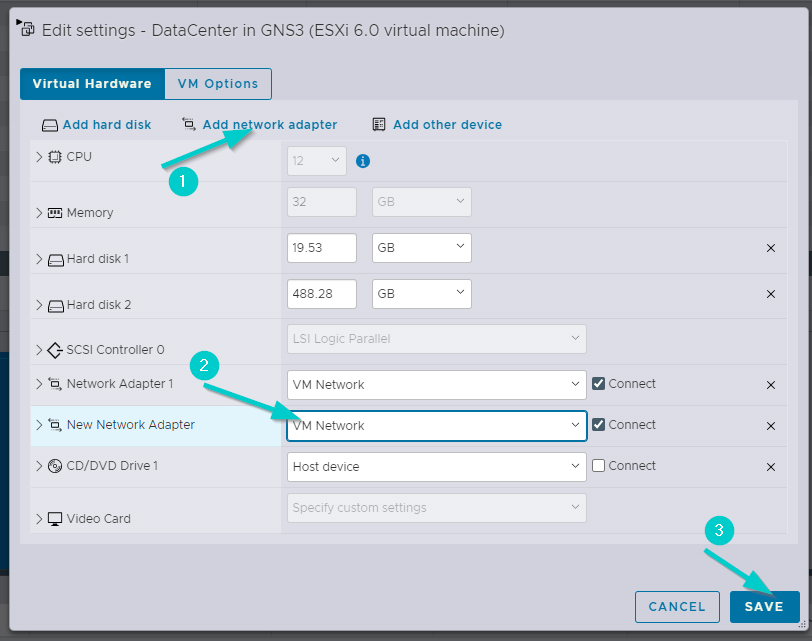The image size is (812, 641).
Task: Remove CD/DVD Drive 1 with X icon
Action: [x=770, y=467]
